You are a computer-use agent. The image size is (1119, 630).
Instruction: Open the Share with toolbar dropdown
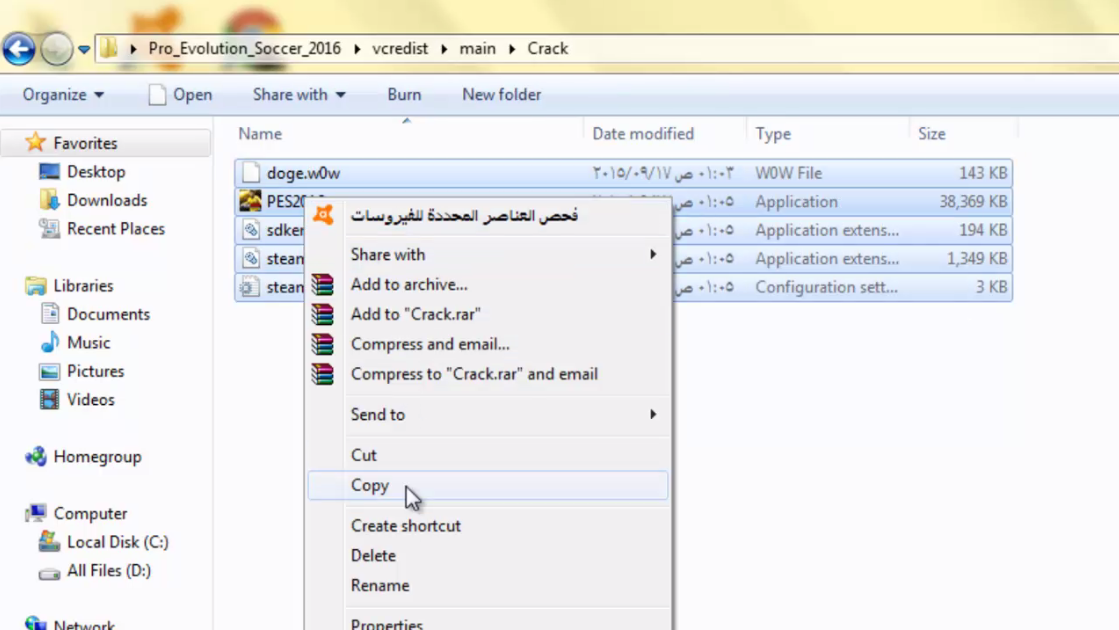(x=298, y=95)
